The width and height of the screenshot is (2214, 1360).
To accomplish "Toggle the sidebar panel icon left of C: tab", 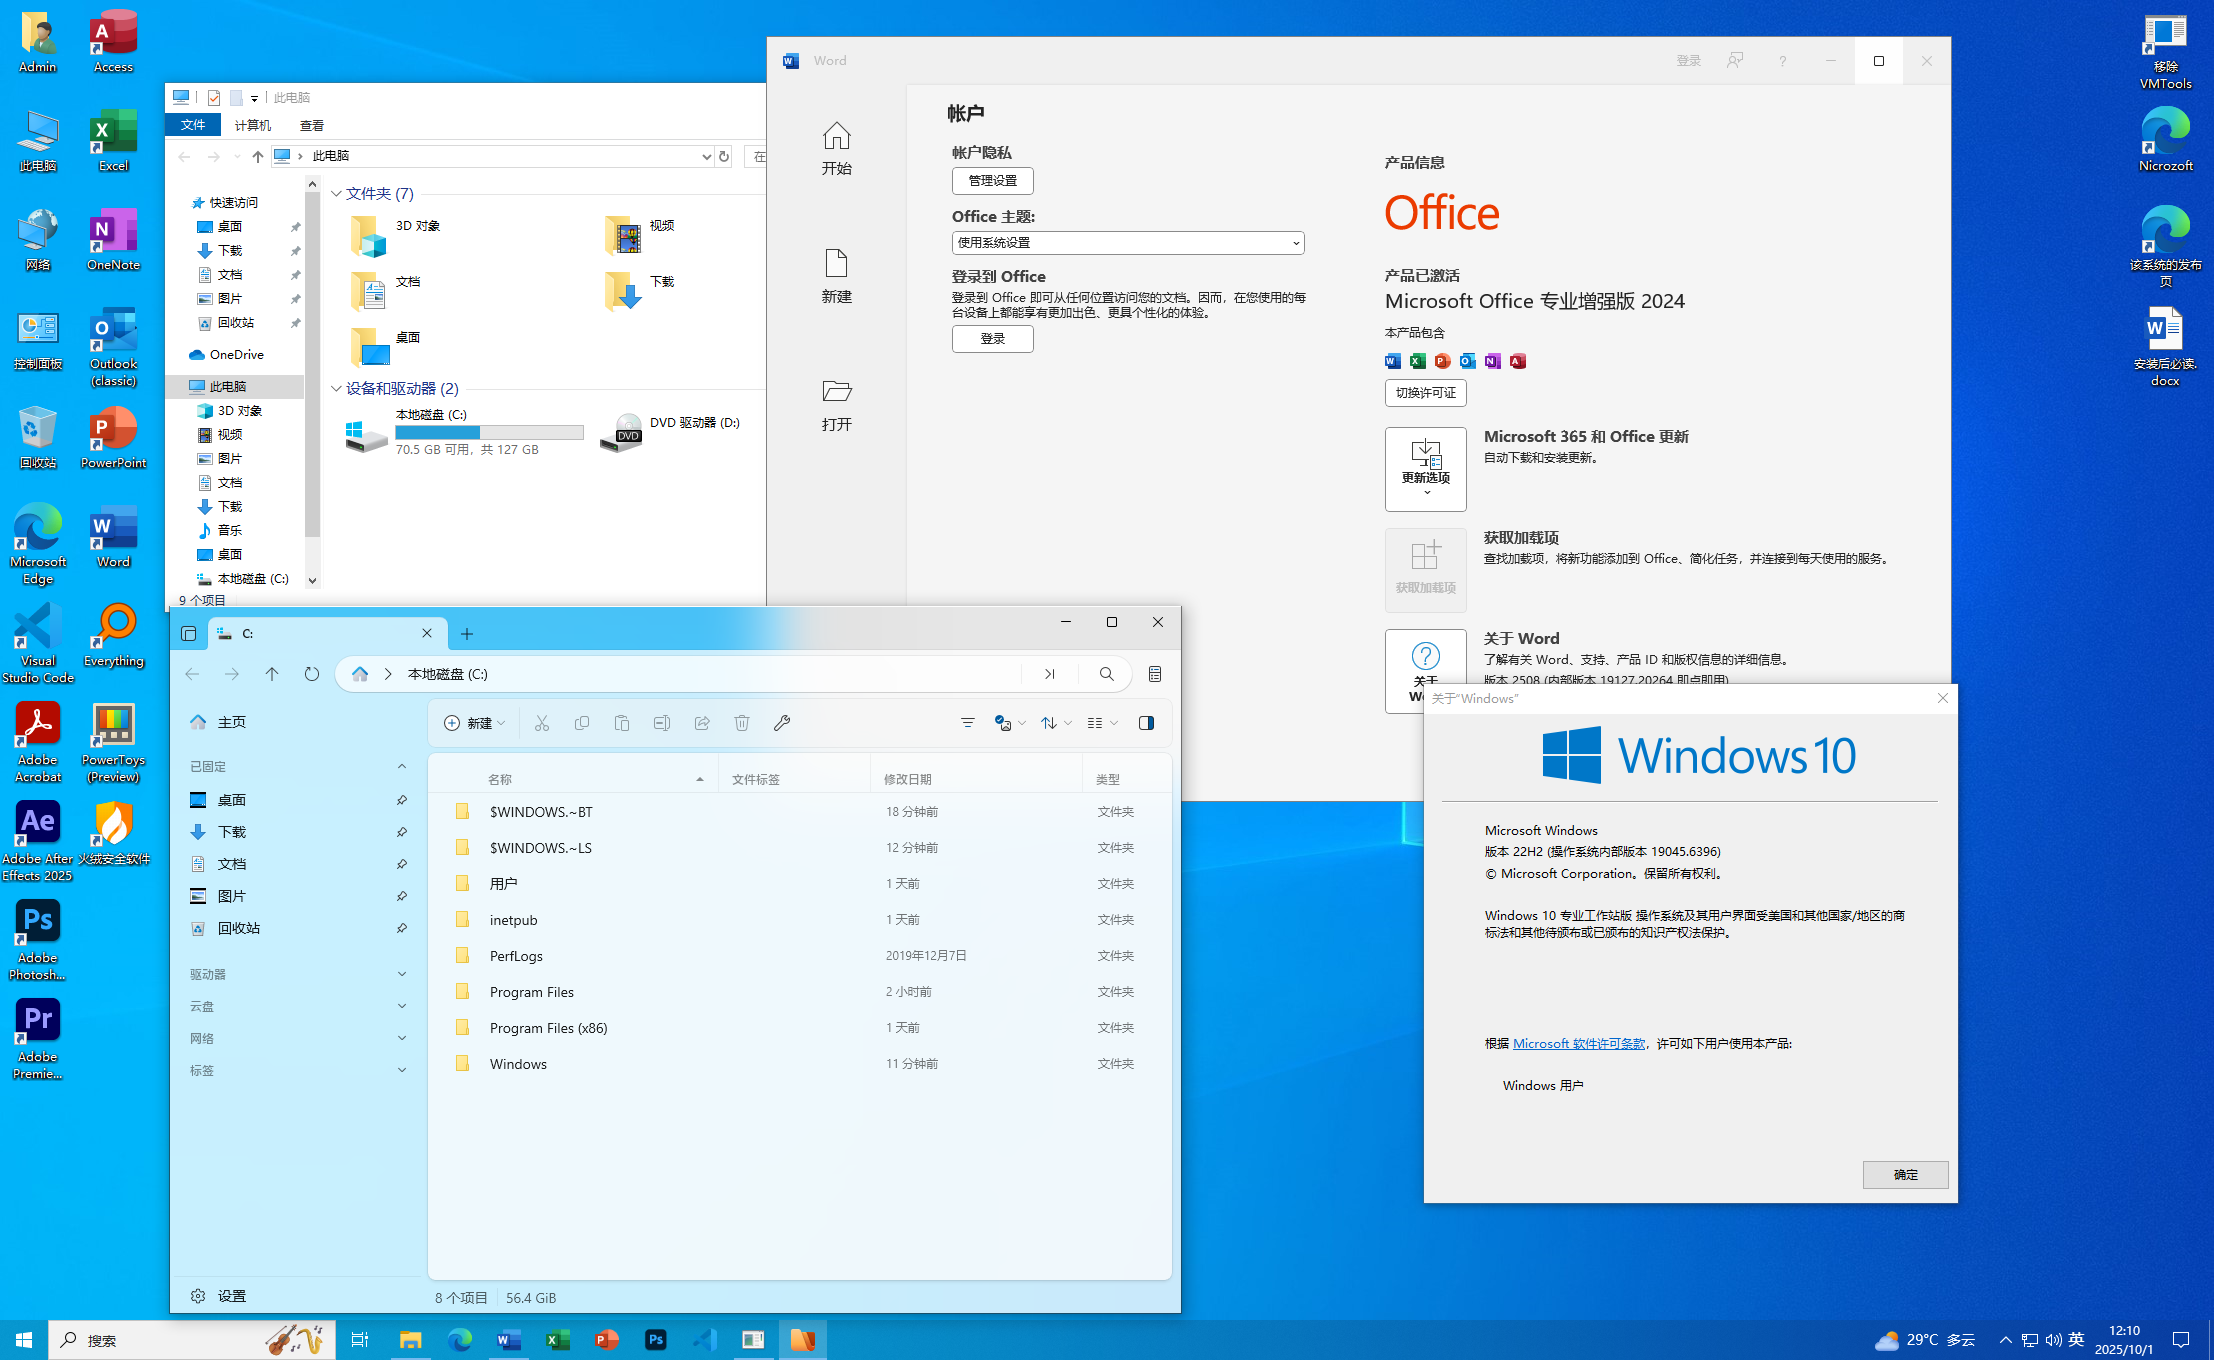I will (189, 634).
